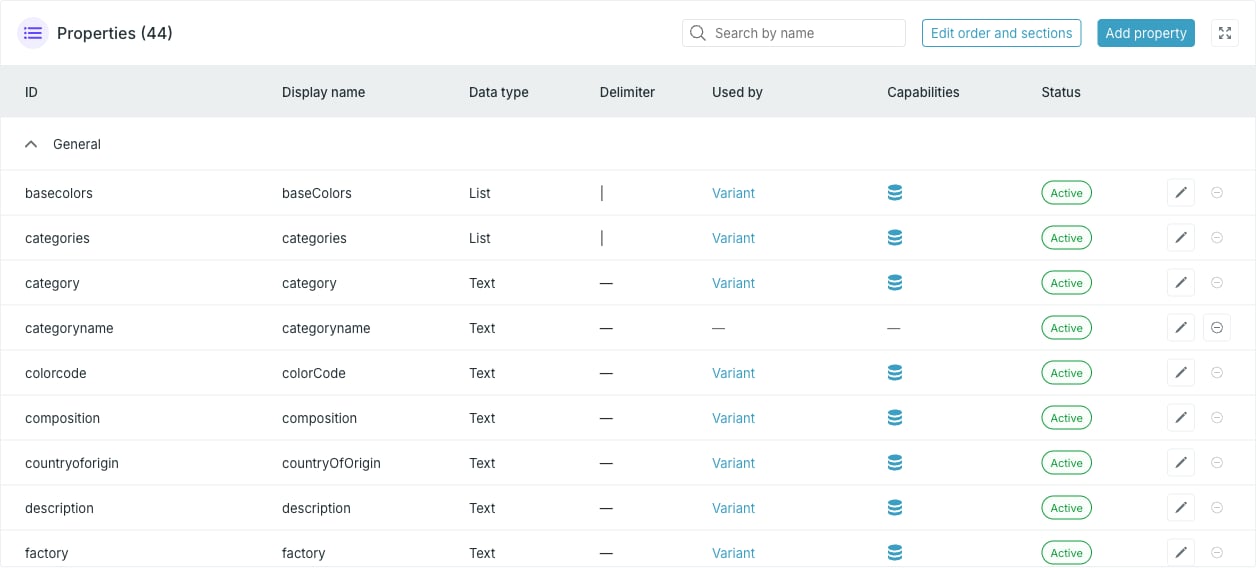Click remove icon for composition row

[x=1217, y=418]
